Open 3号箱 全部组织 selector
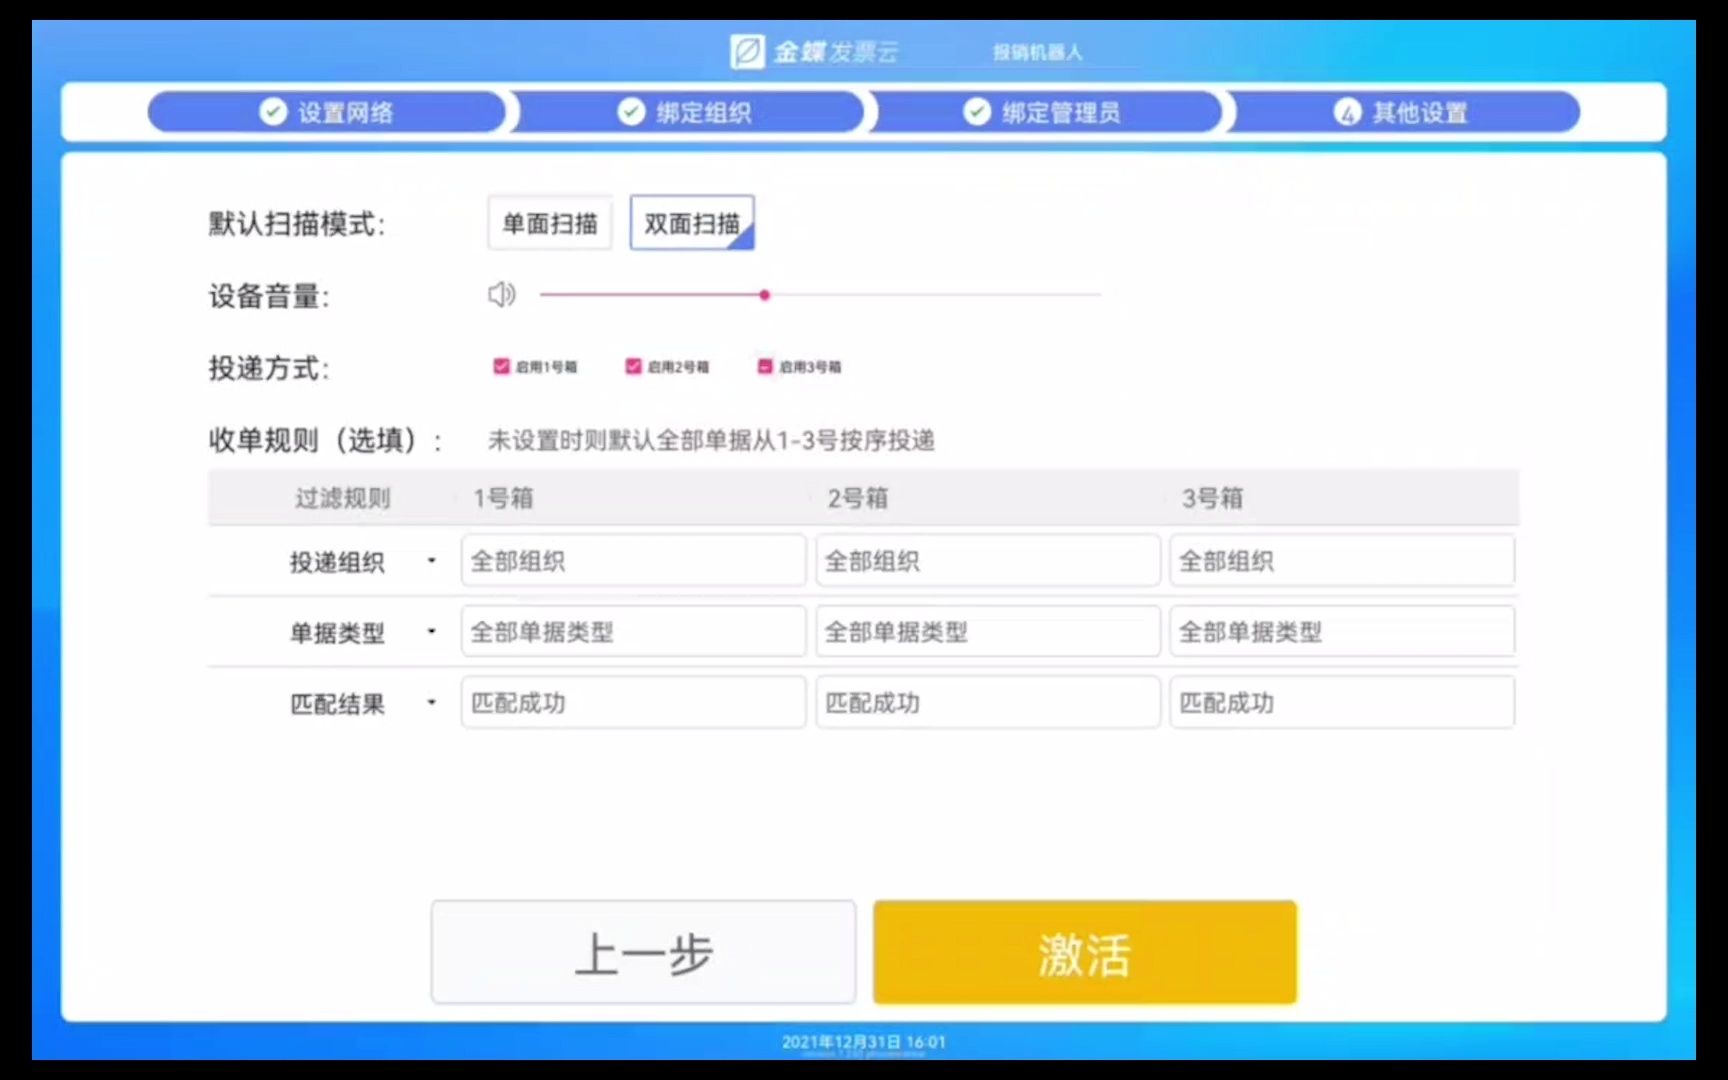Viewport: 1728px width, 1080px height. 1342,560
